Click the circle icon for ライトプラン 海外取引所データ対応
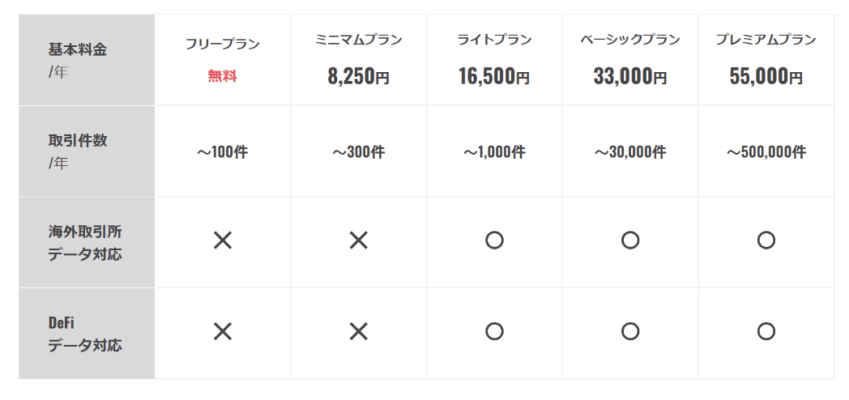This screenshot has height=400, width=849. tap(494, 240)
